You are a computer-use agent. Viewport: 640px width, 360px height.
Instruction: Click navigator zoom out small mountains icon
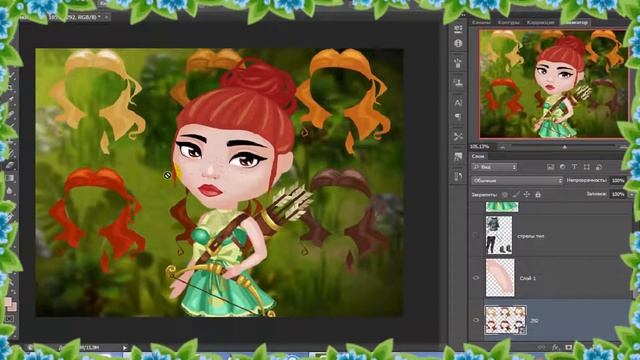502,147
